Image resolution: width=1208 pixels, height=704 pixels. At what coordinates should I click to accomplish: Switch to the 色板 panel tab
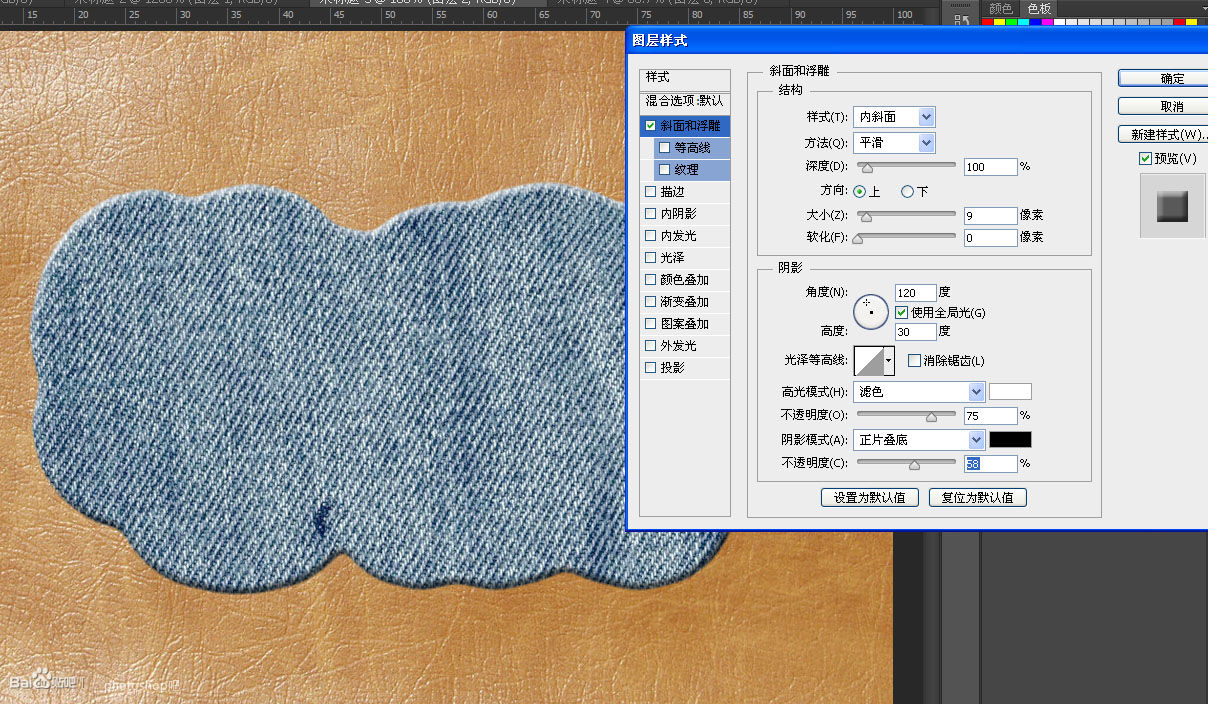click(x=1039, y=8)
